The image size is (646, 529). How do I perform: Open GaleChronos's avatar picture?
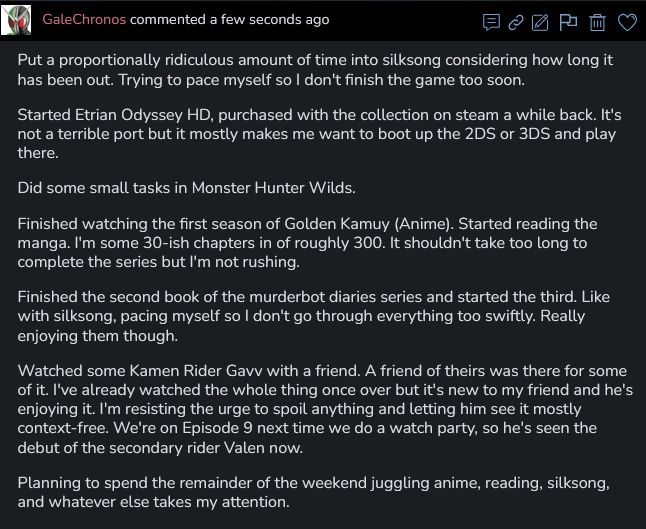pos(16,20)
